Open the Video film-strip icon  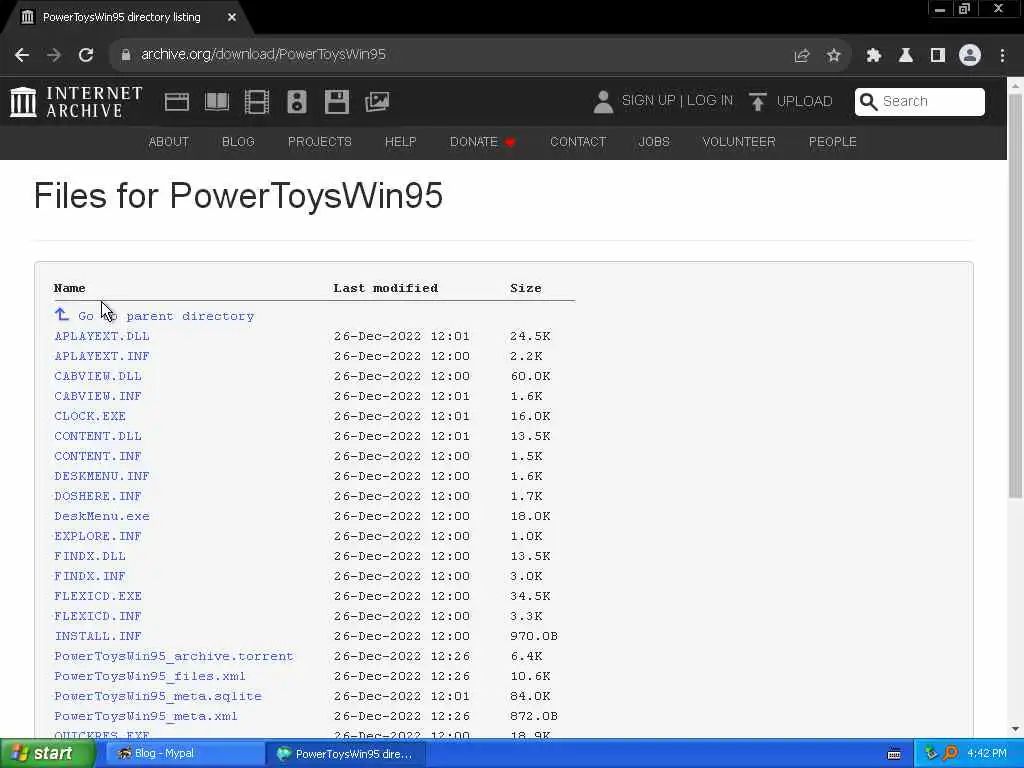(257, 102)
